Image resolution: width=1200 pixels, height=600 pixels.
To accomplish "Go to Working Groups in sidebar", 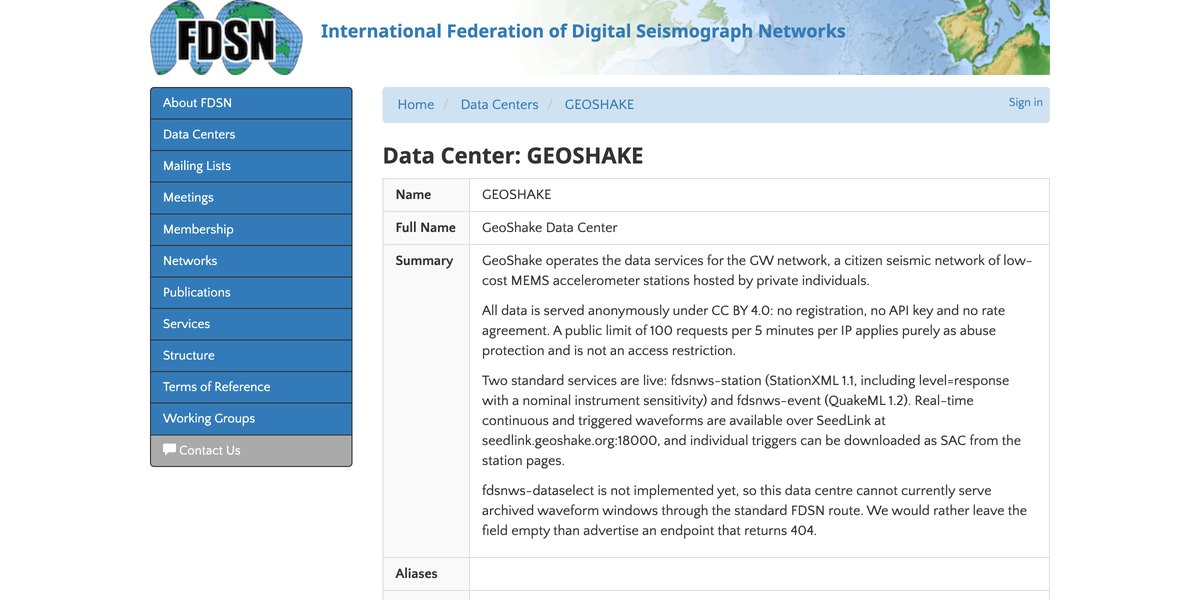I will pyautogui.click(x=251, y=418).
